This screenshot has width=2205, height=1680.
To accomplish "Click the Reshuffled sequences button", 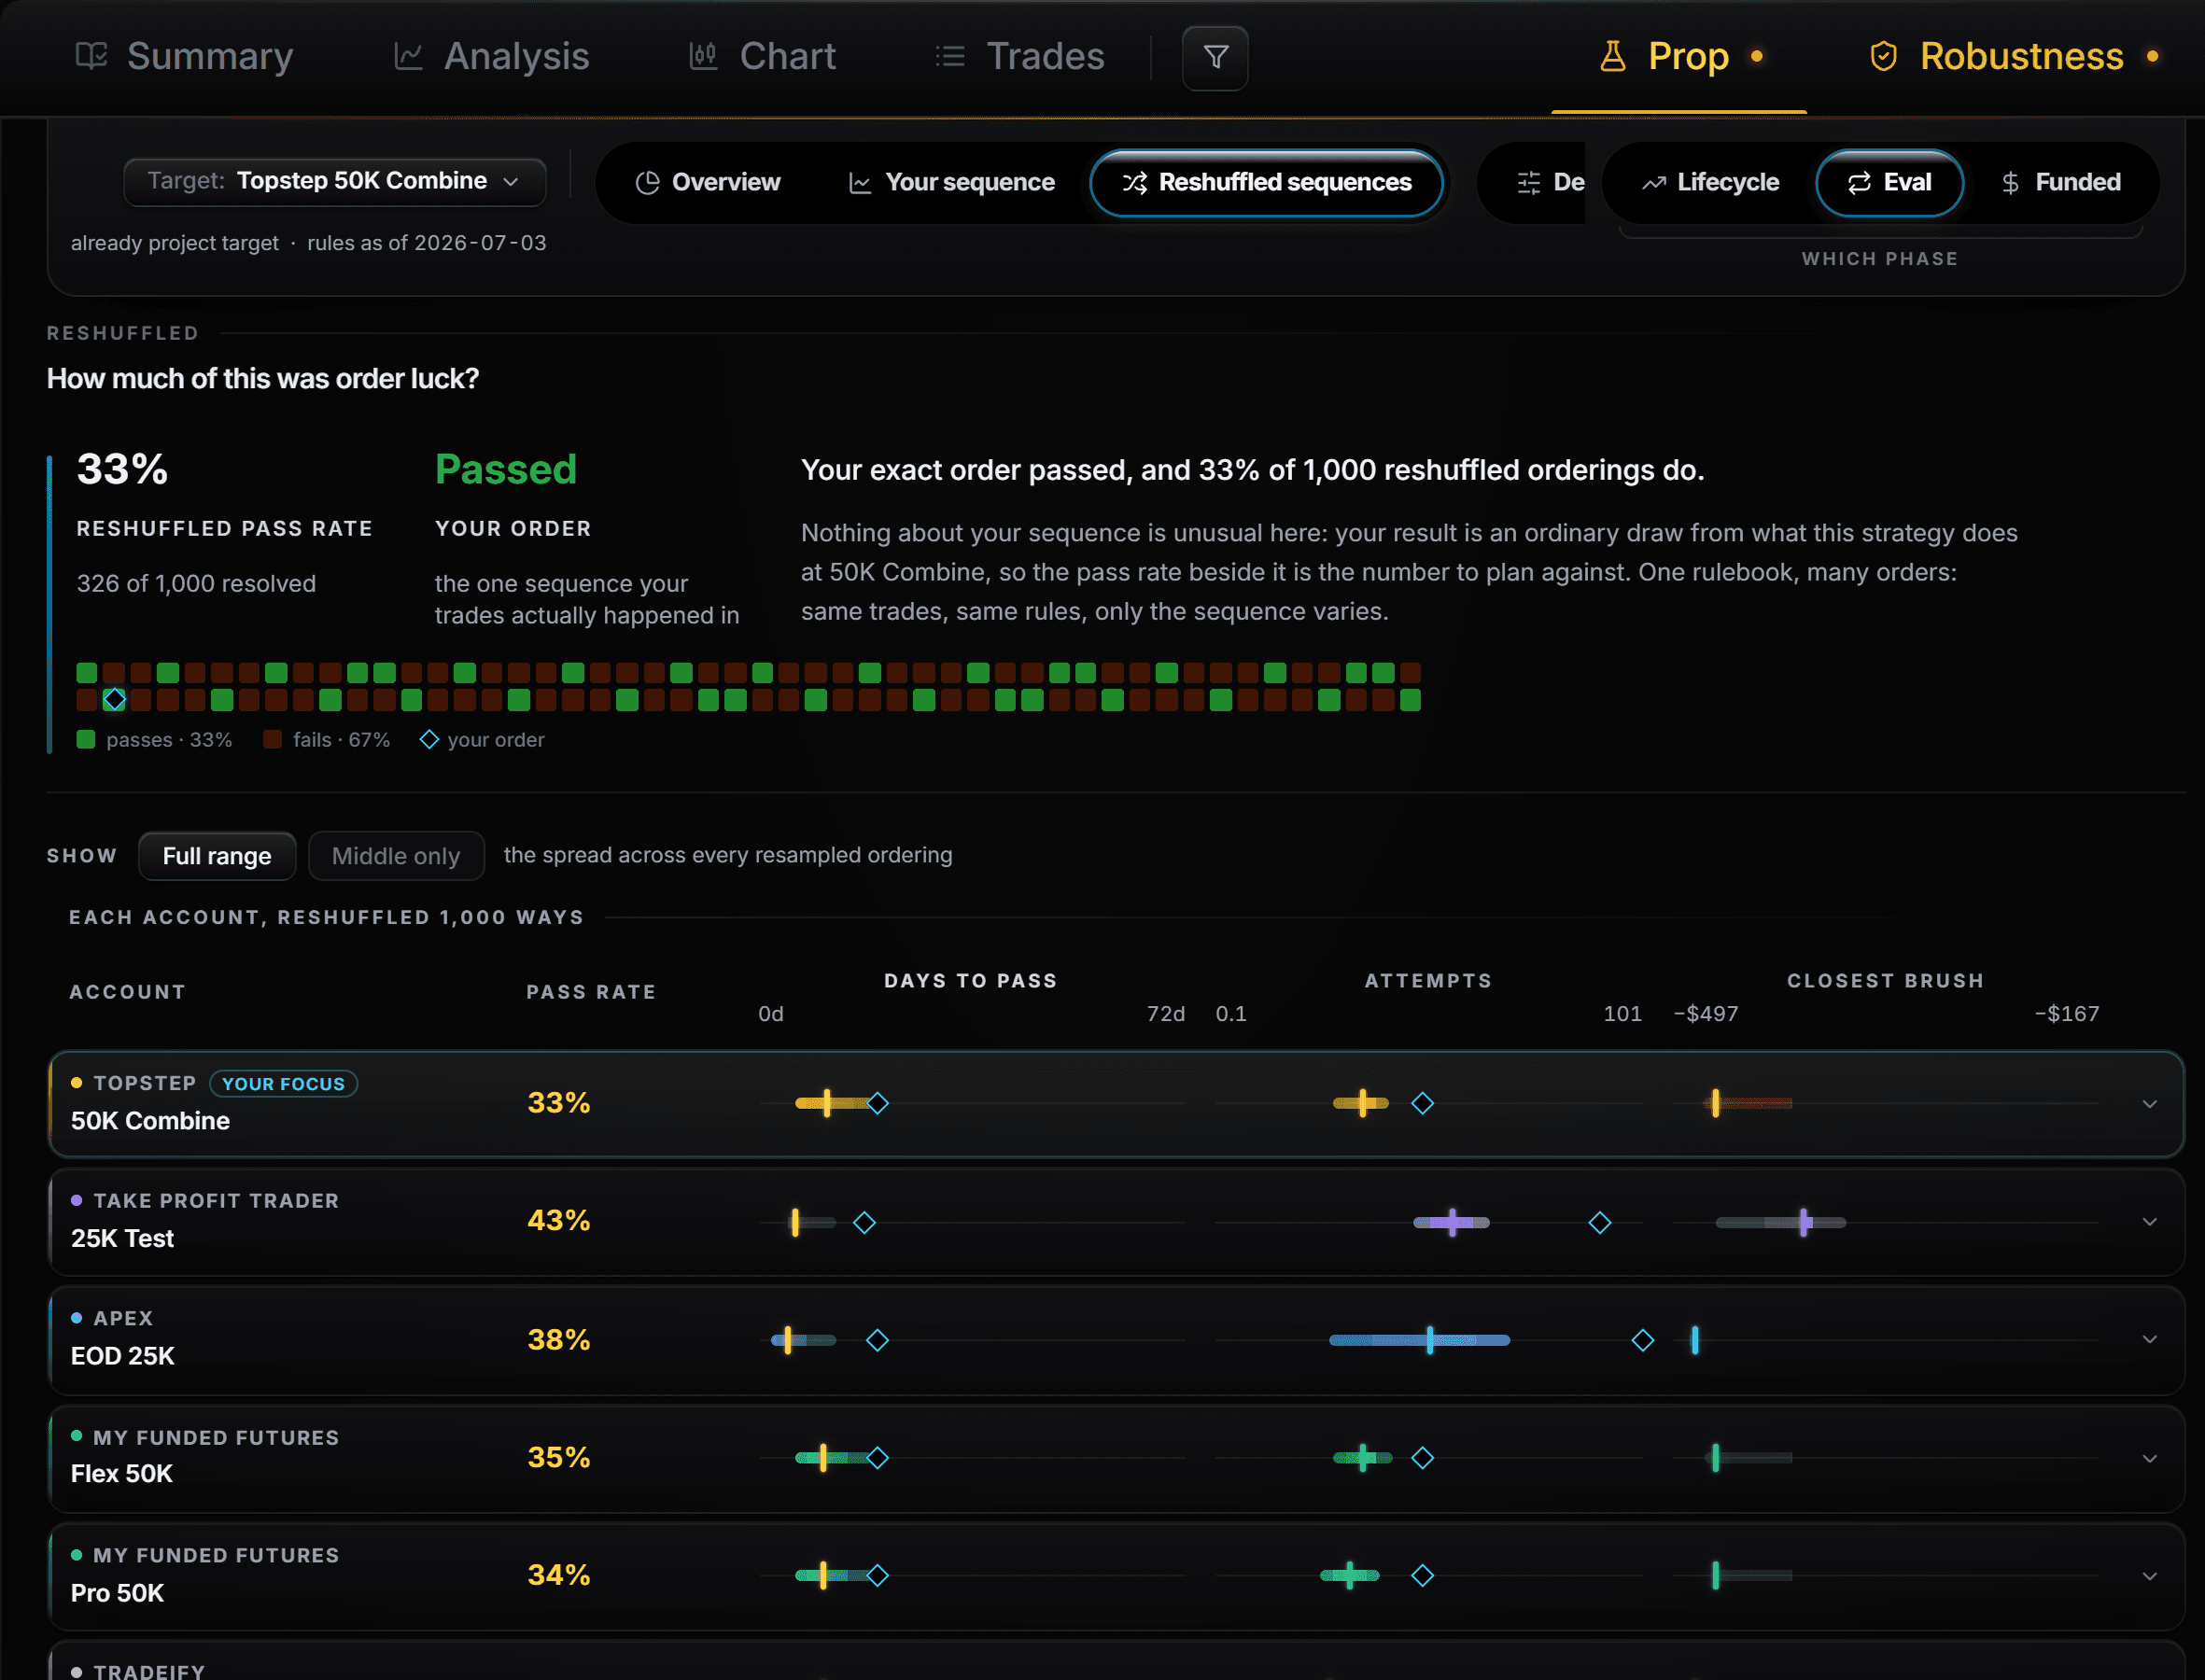I will pos(1266,183).
